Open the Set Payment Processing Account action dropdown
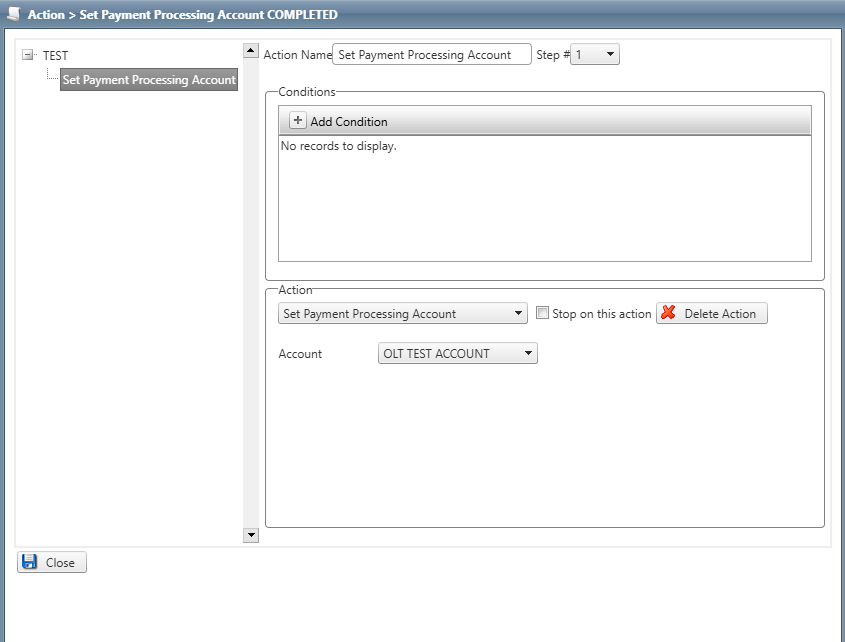This screenshot has height=642, width=845. (518, 313)
